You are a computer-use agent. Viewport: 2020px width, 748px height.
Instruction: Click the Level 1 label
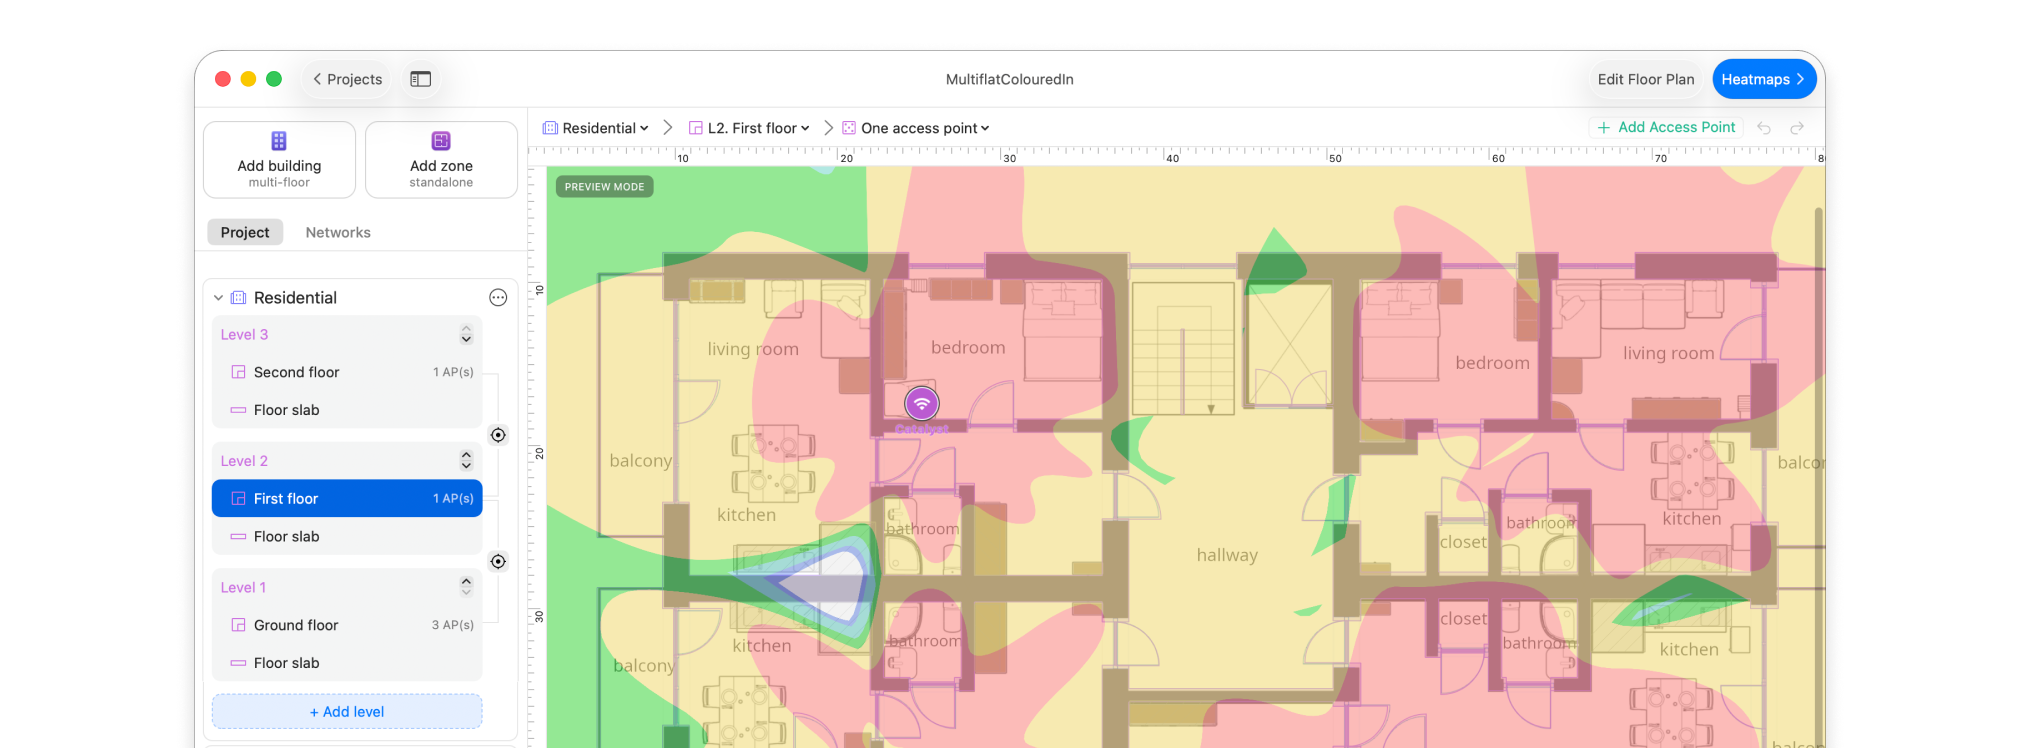click(243, 587)
